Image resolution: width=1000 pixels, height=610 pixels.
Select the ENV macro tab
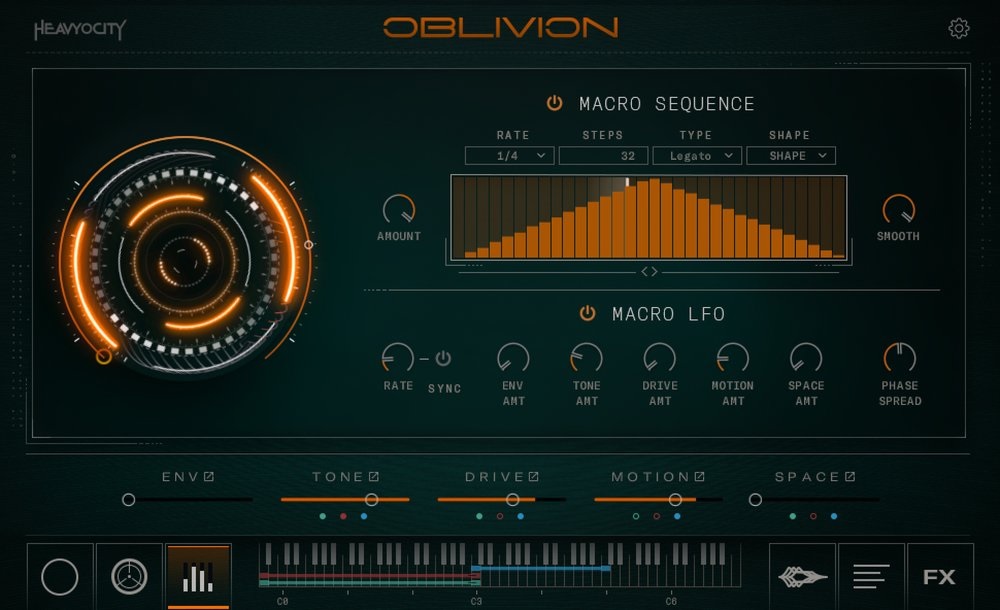tap(185, 477)
